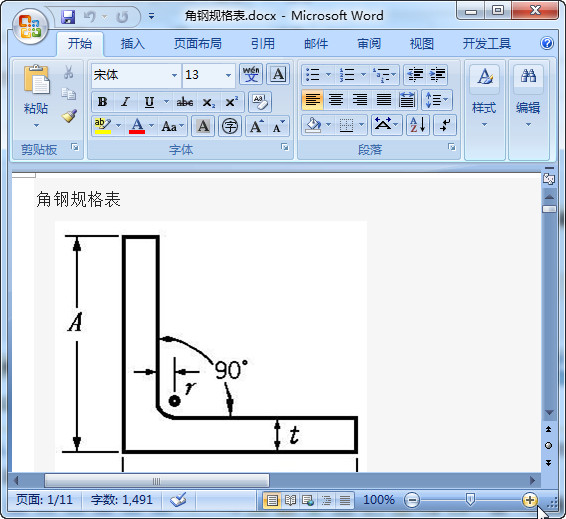Screen dimensions: 566x519
Task: Center the paragraph text
Action: click(x=336, y=100)
